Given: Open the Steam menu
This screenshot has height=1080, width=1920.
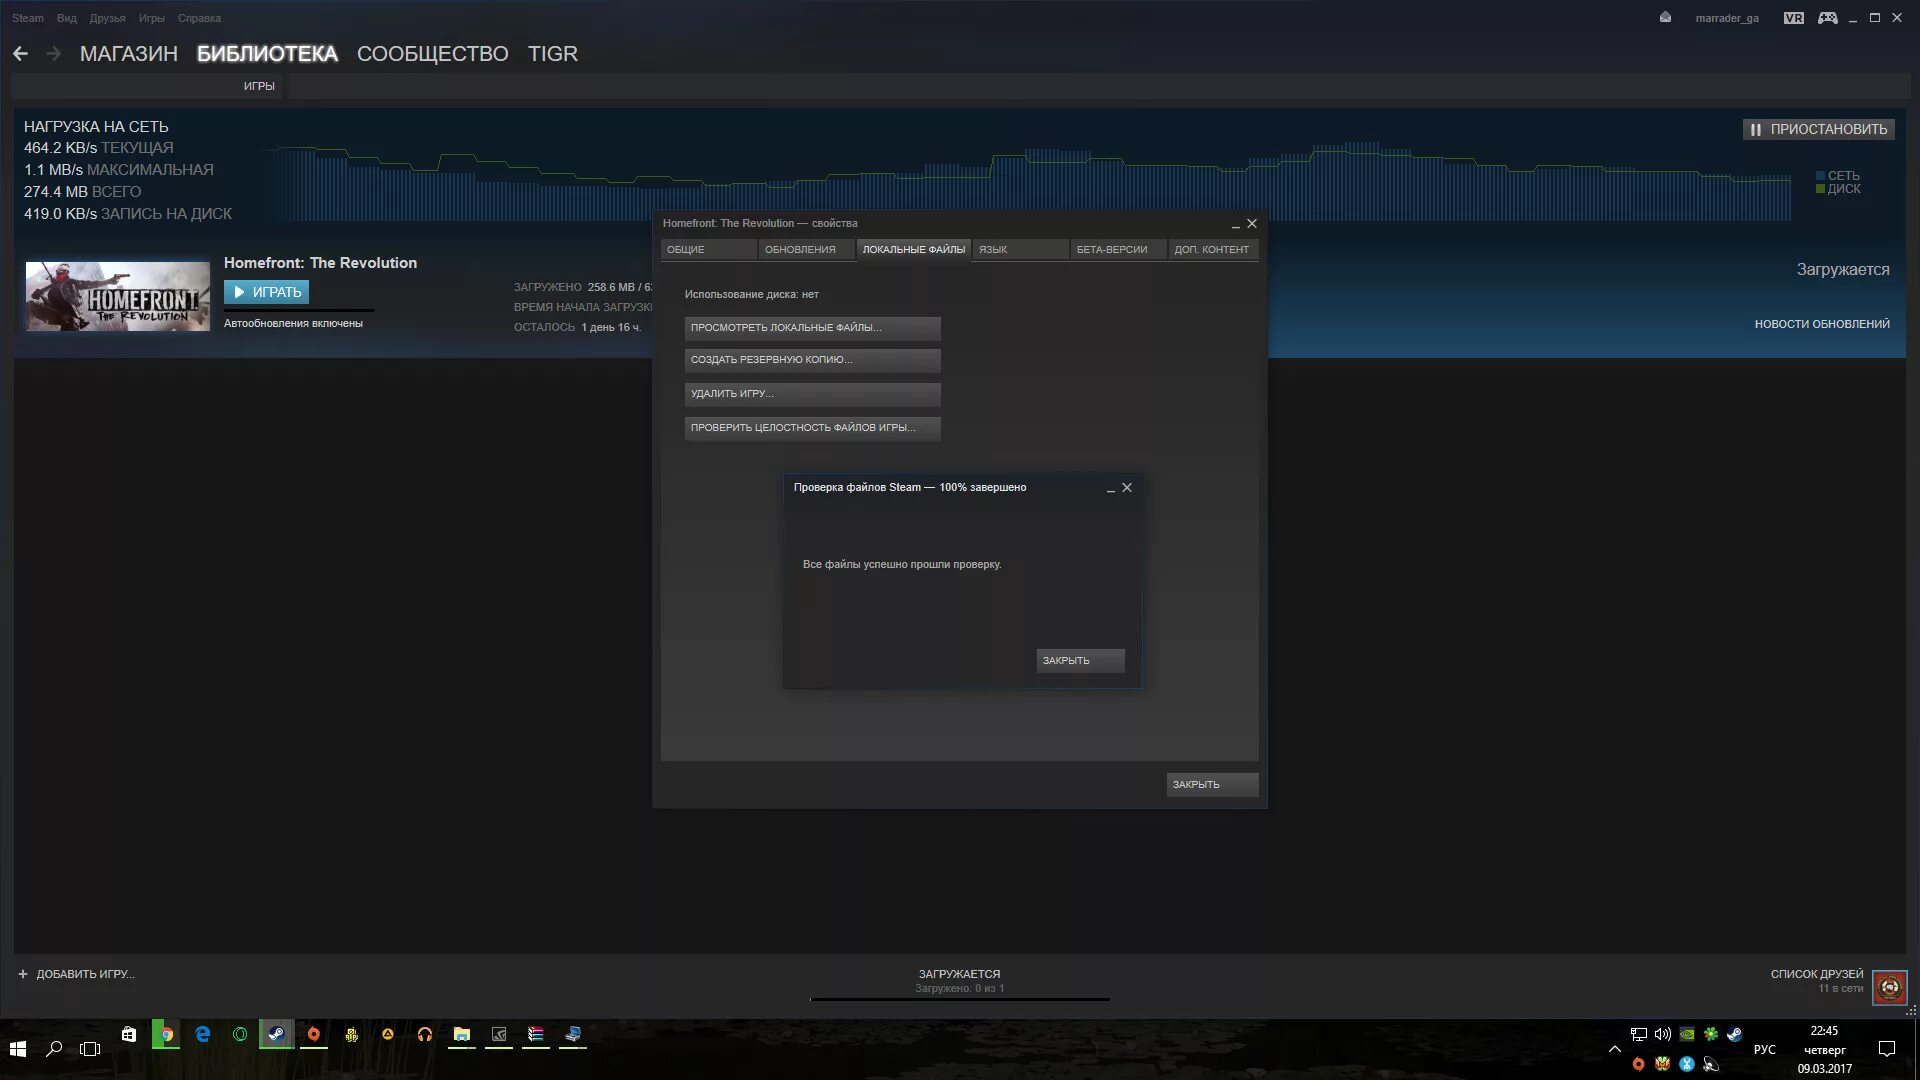Looking at the screenshot, I should (x=28, y=18).
